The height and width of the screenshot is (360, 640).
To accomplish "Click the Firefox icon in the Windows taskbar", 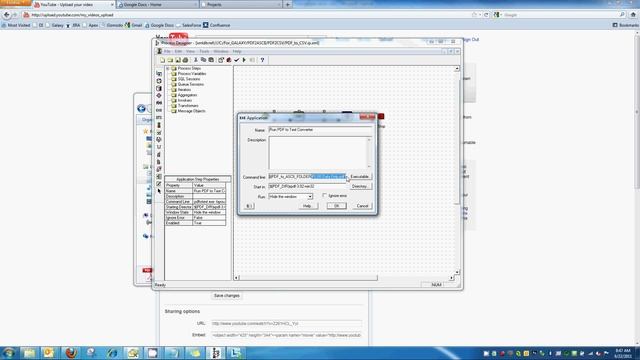I will click(x=71, y=353).
